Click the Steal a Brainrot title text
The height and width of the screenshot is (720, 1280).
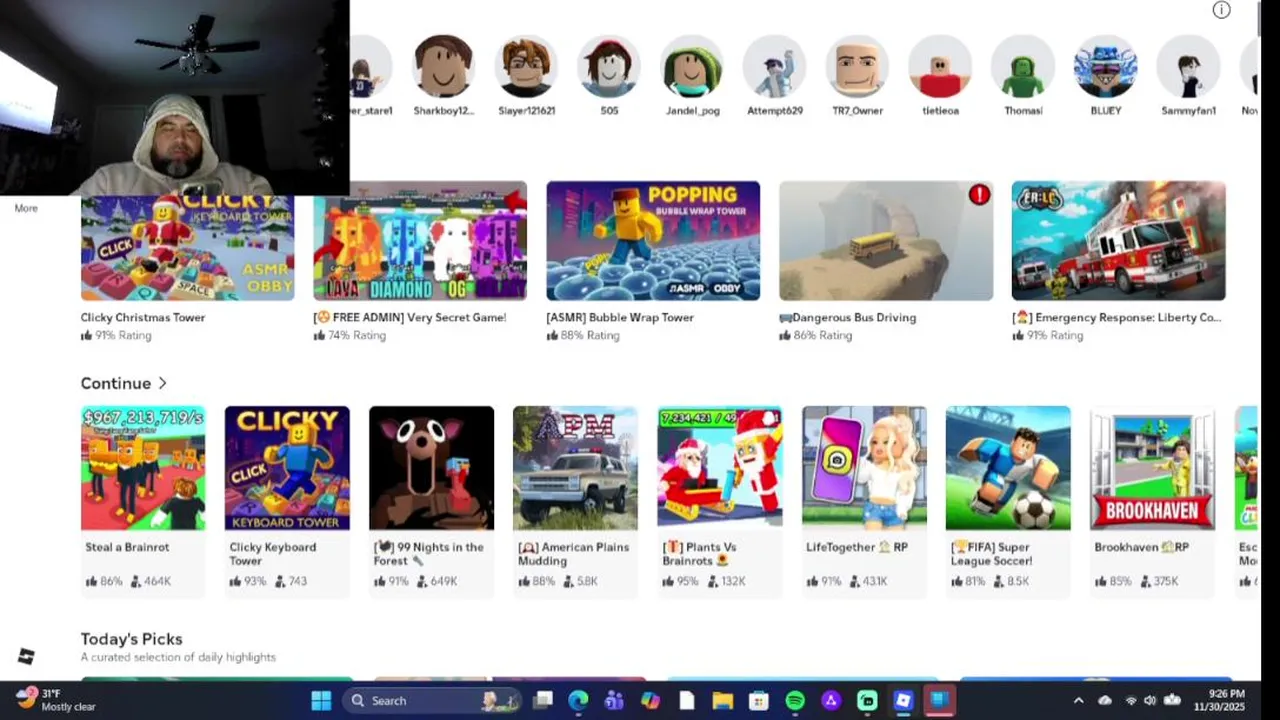tap(127, 547)
